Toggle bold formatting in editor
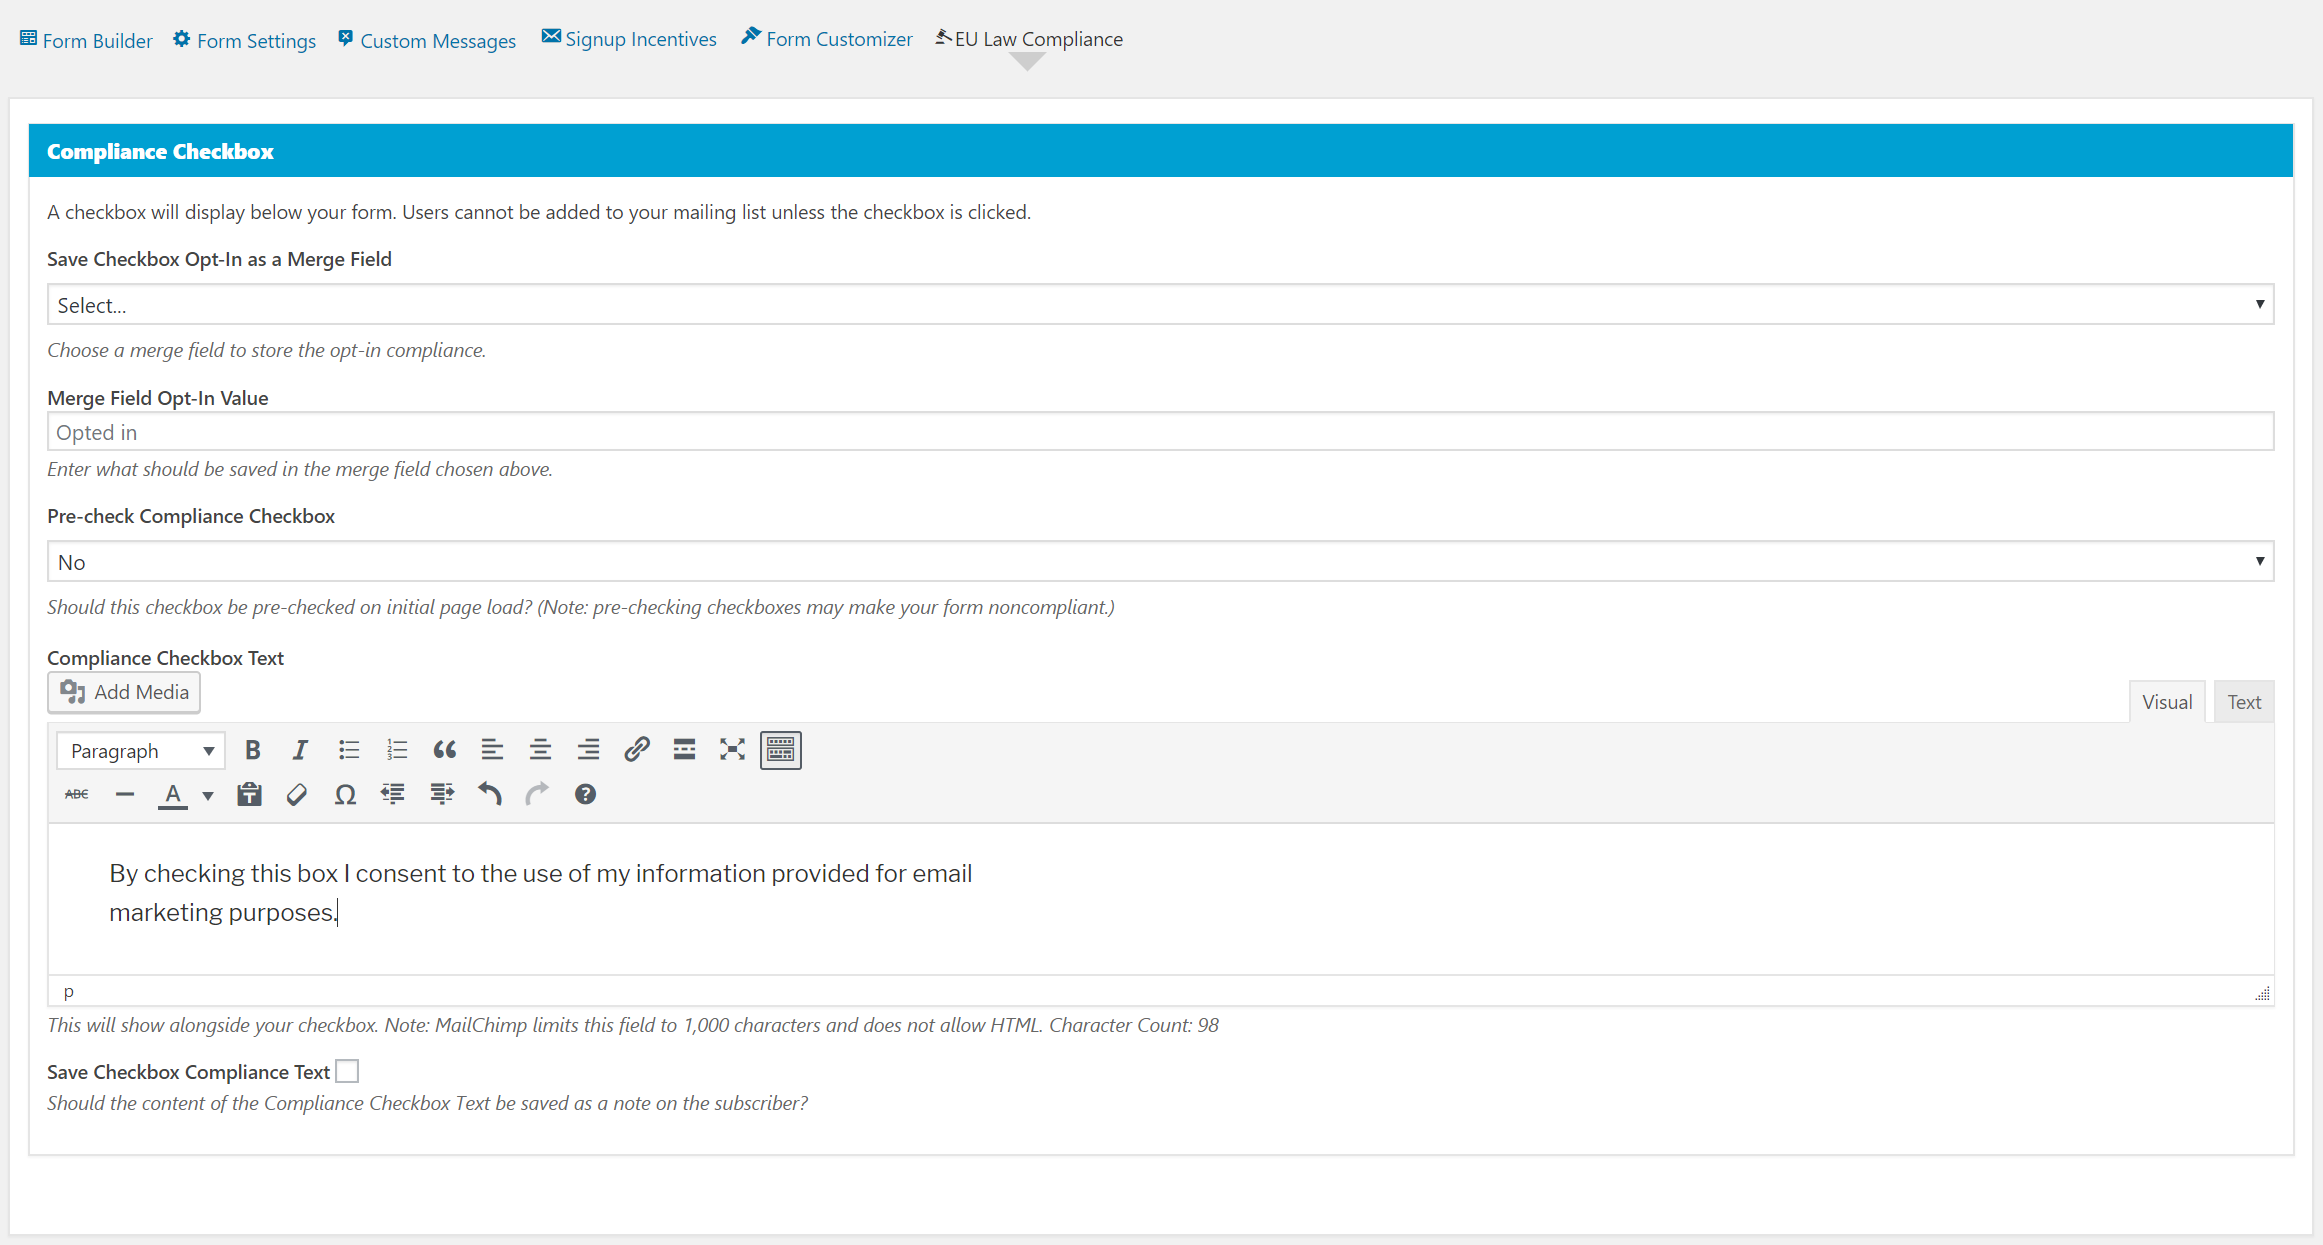This screenshot has width=2323, height=1245. (253, 750)
